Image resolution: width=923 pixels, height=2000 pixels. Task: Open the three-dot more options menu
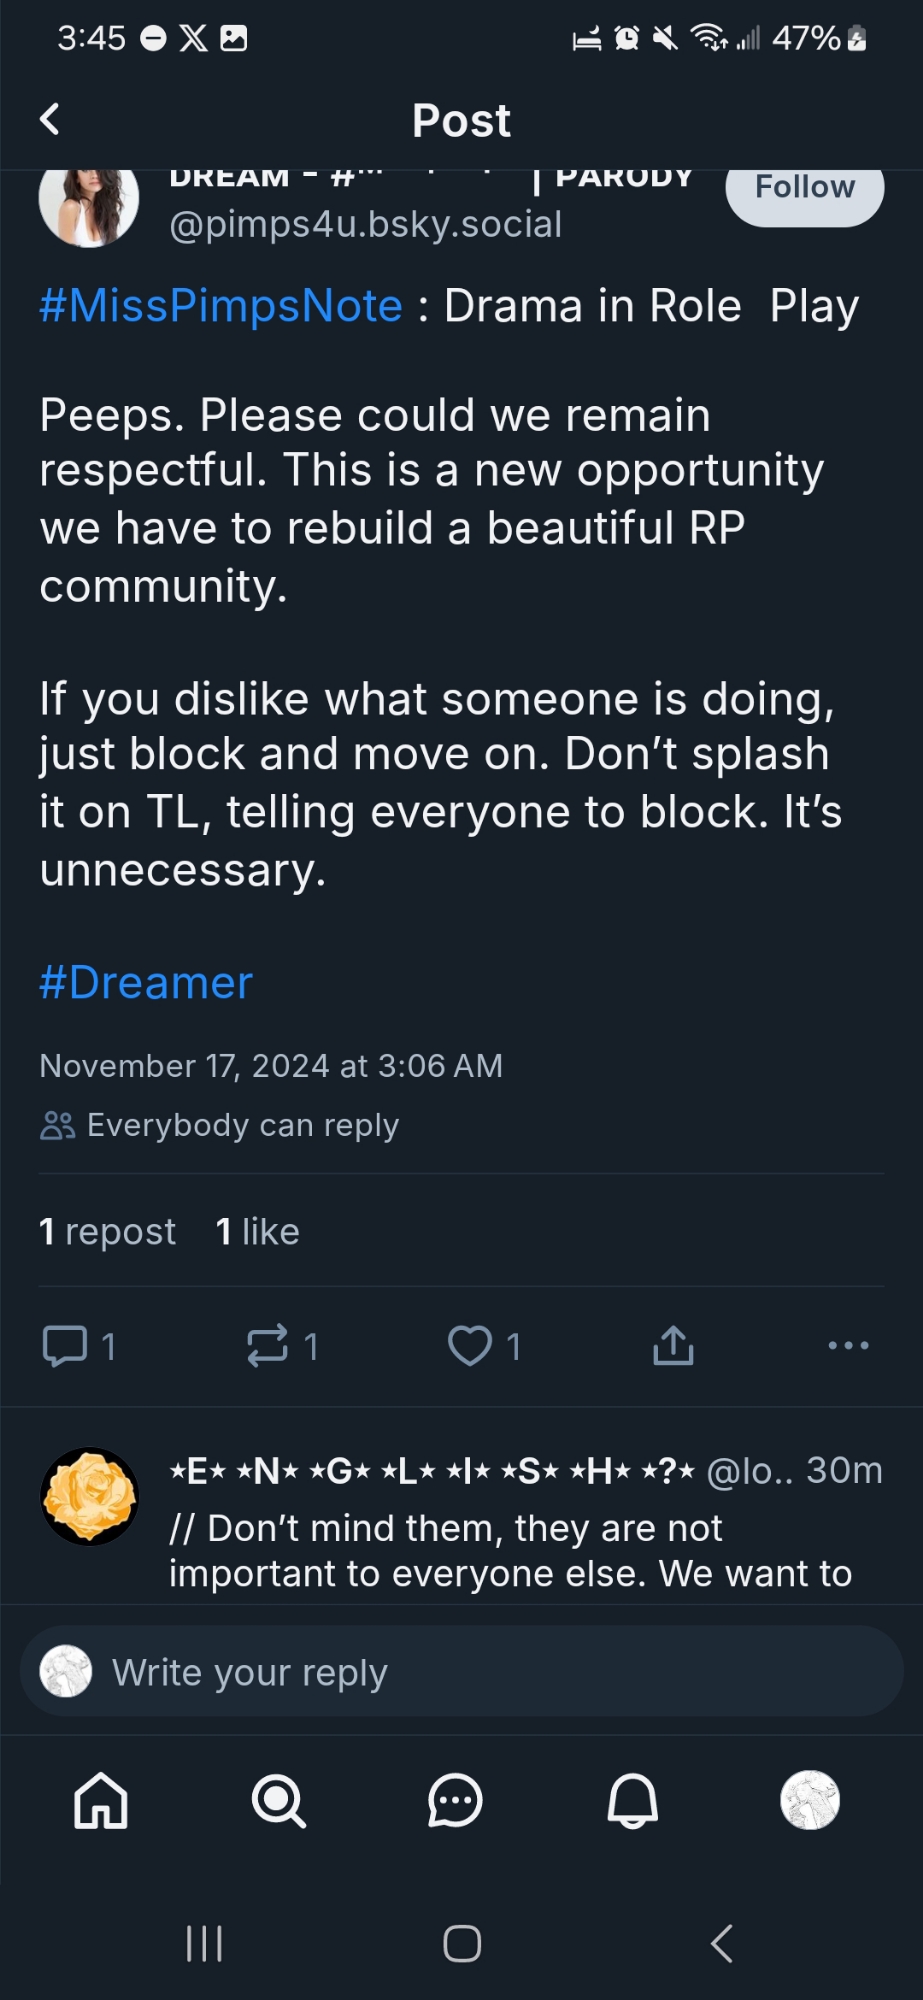[848, 1346]
